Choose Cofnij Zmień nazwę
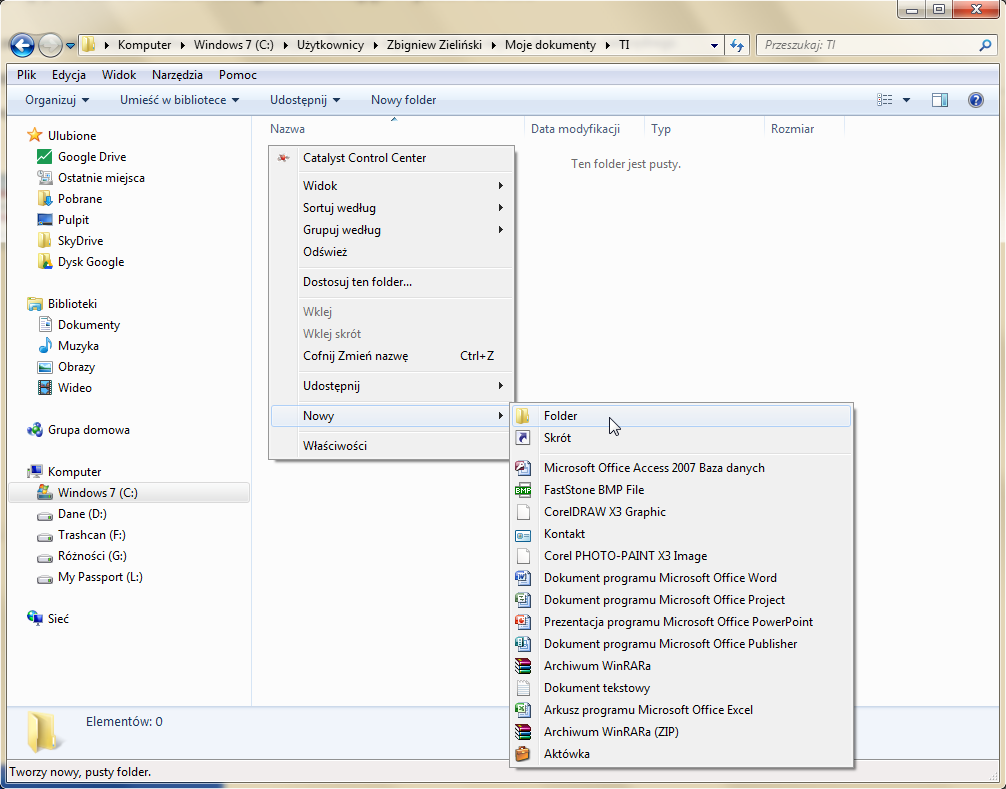This screenshot has height=789, width=1006. (391, 356)
